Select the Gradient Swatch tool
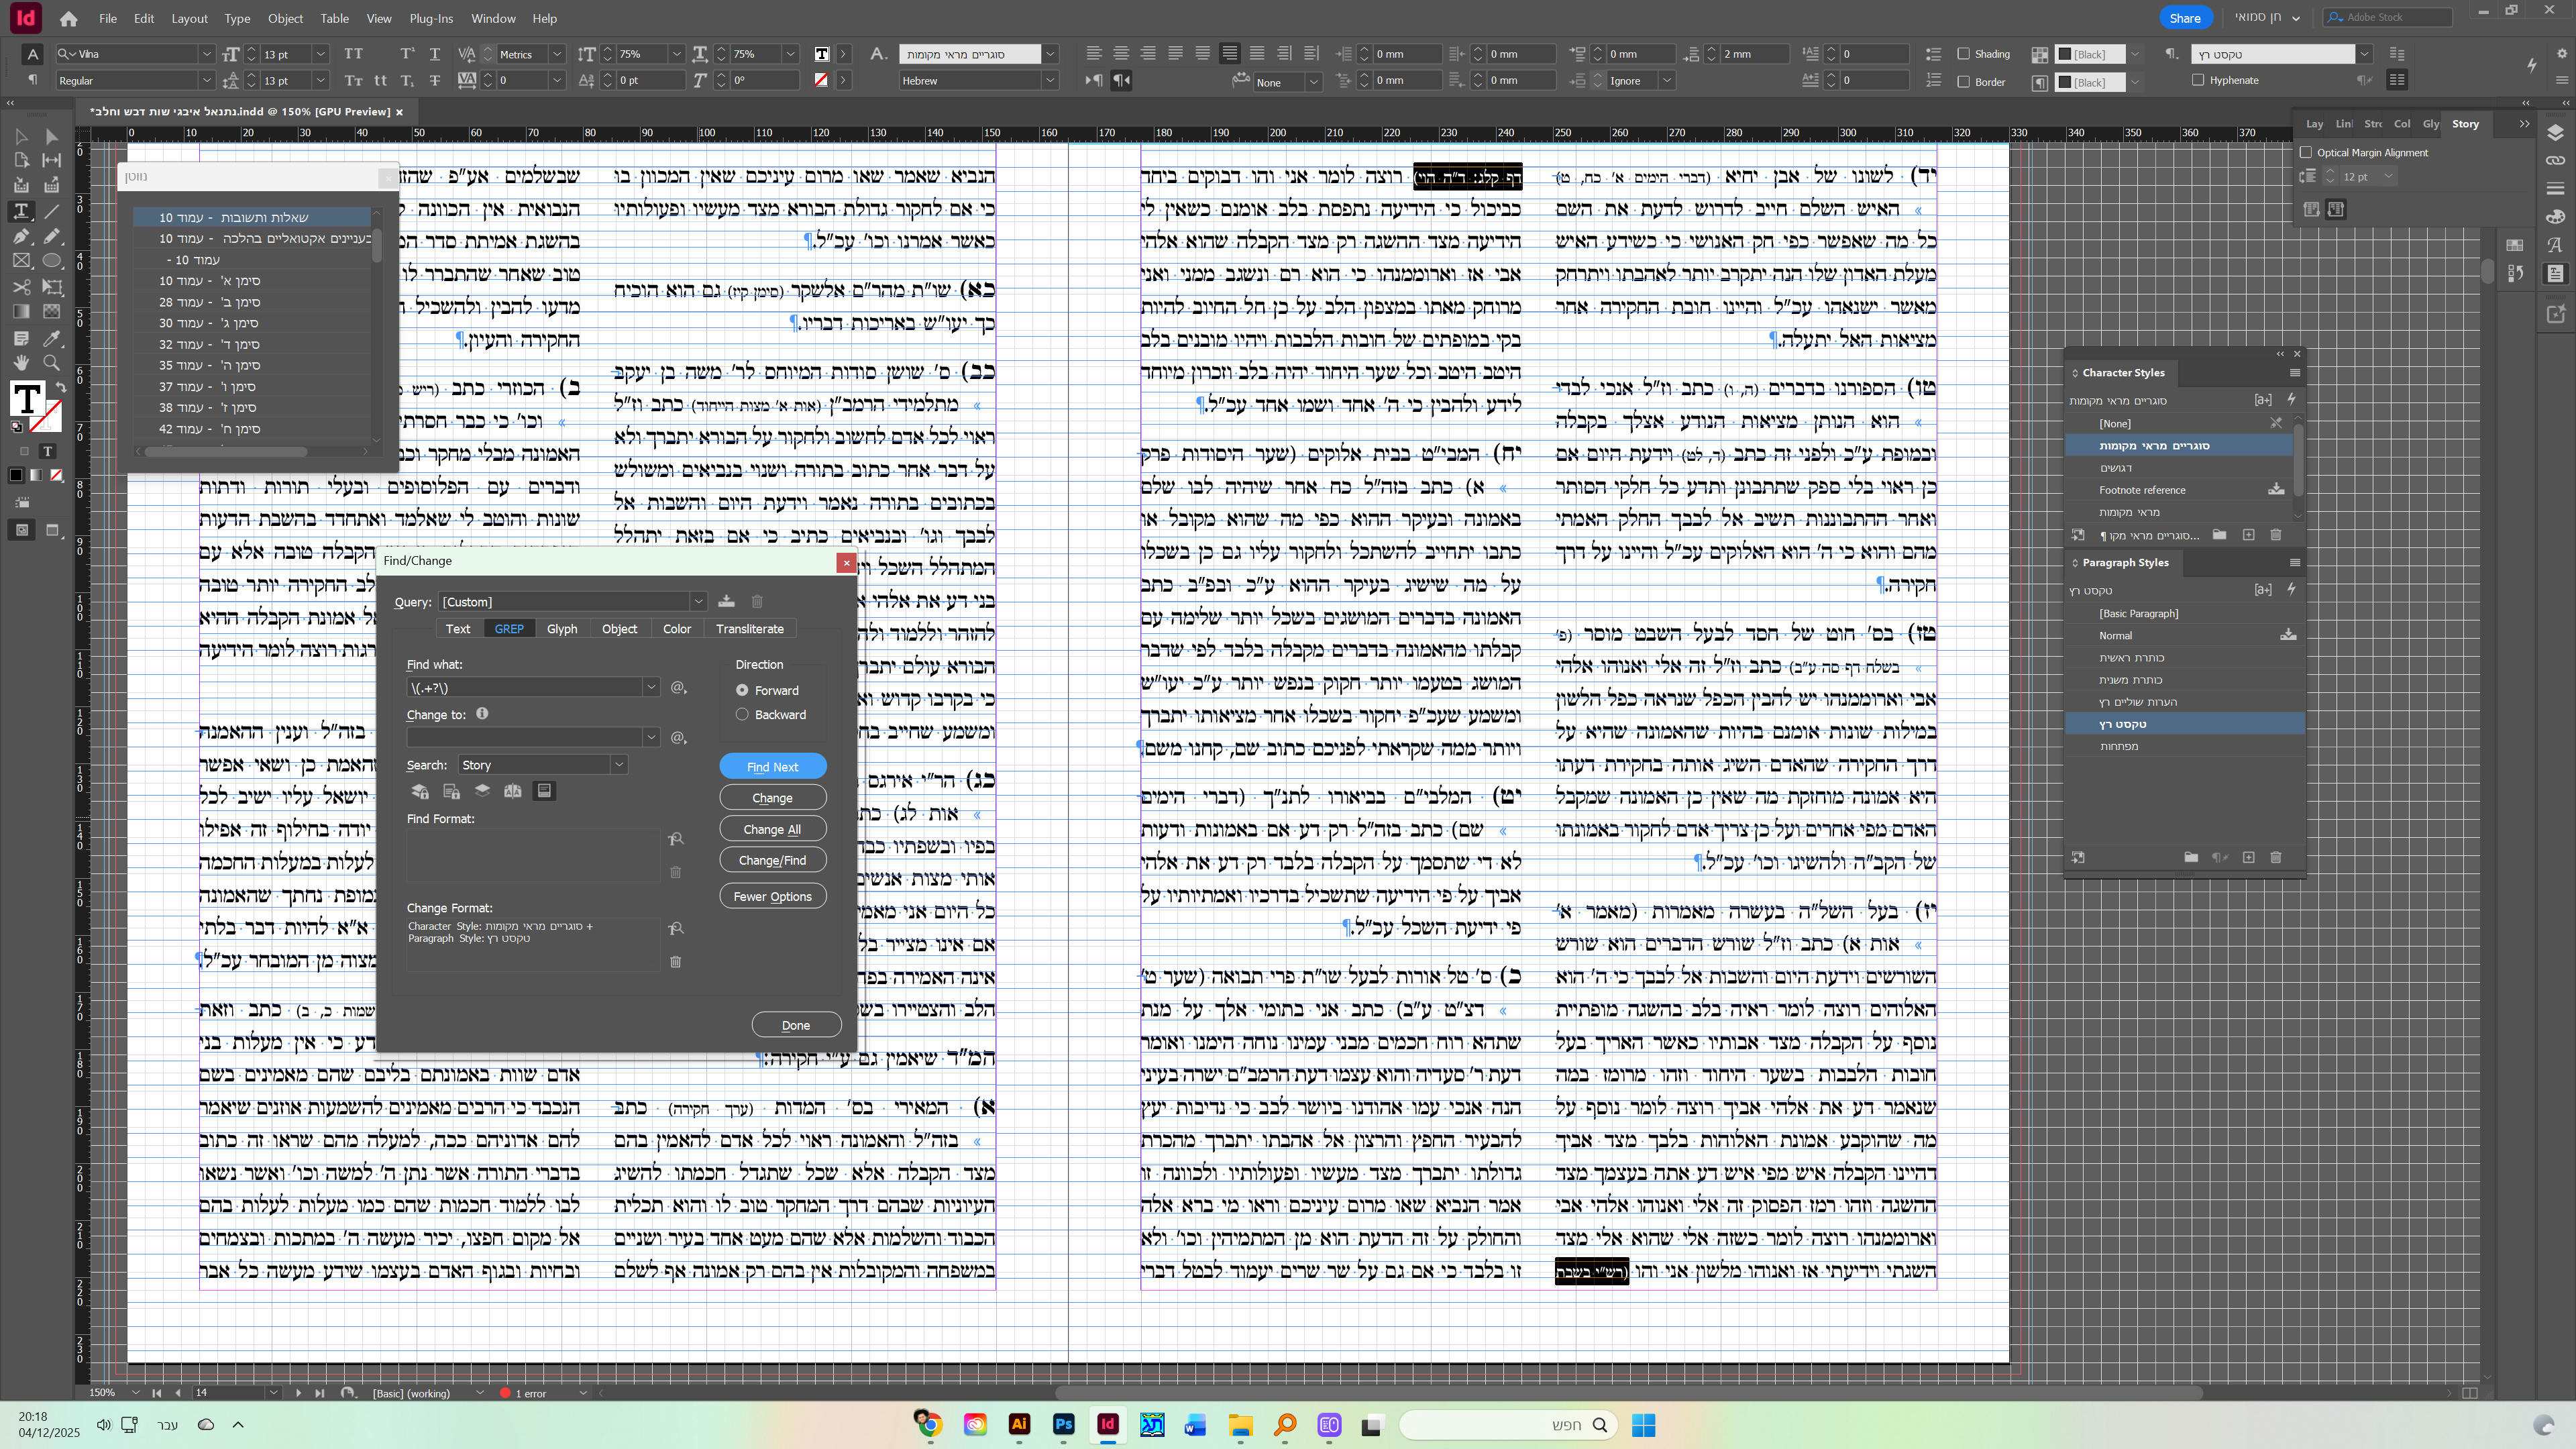The width and height of the screenshot is (2576, 1449). point(21,312)
